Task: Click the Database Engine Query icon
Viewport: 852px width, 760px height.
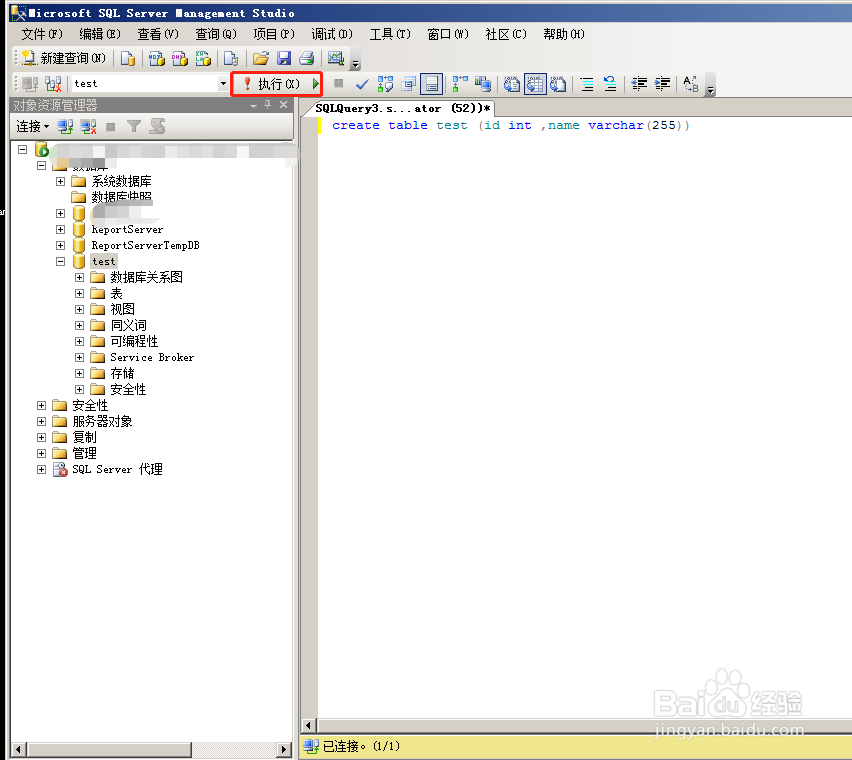Action: (x=128, y=58)
